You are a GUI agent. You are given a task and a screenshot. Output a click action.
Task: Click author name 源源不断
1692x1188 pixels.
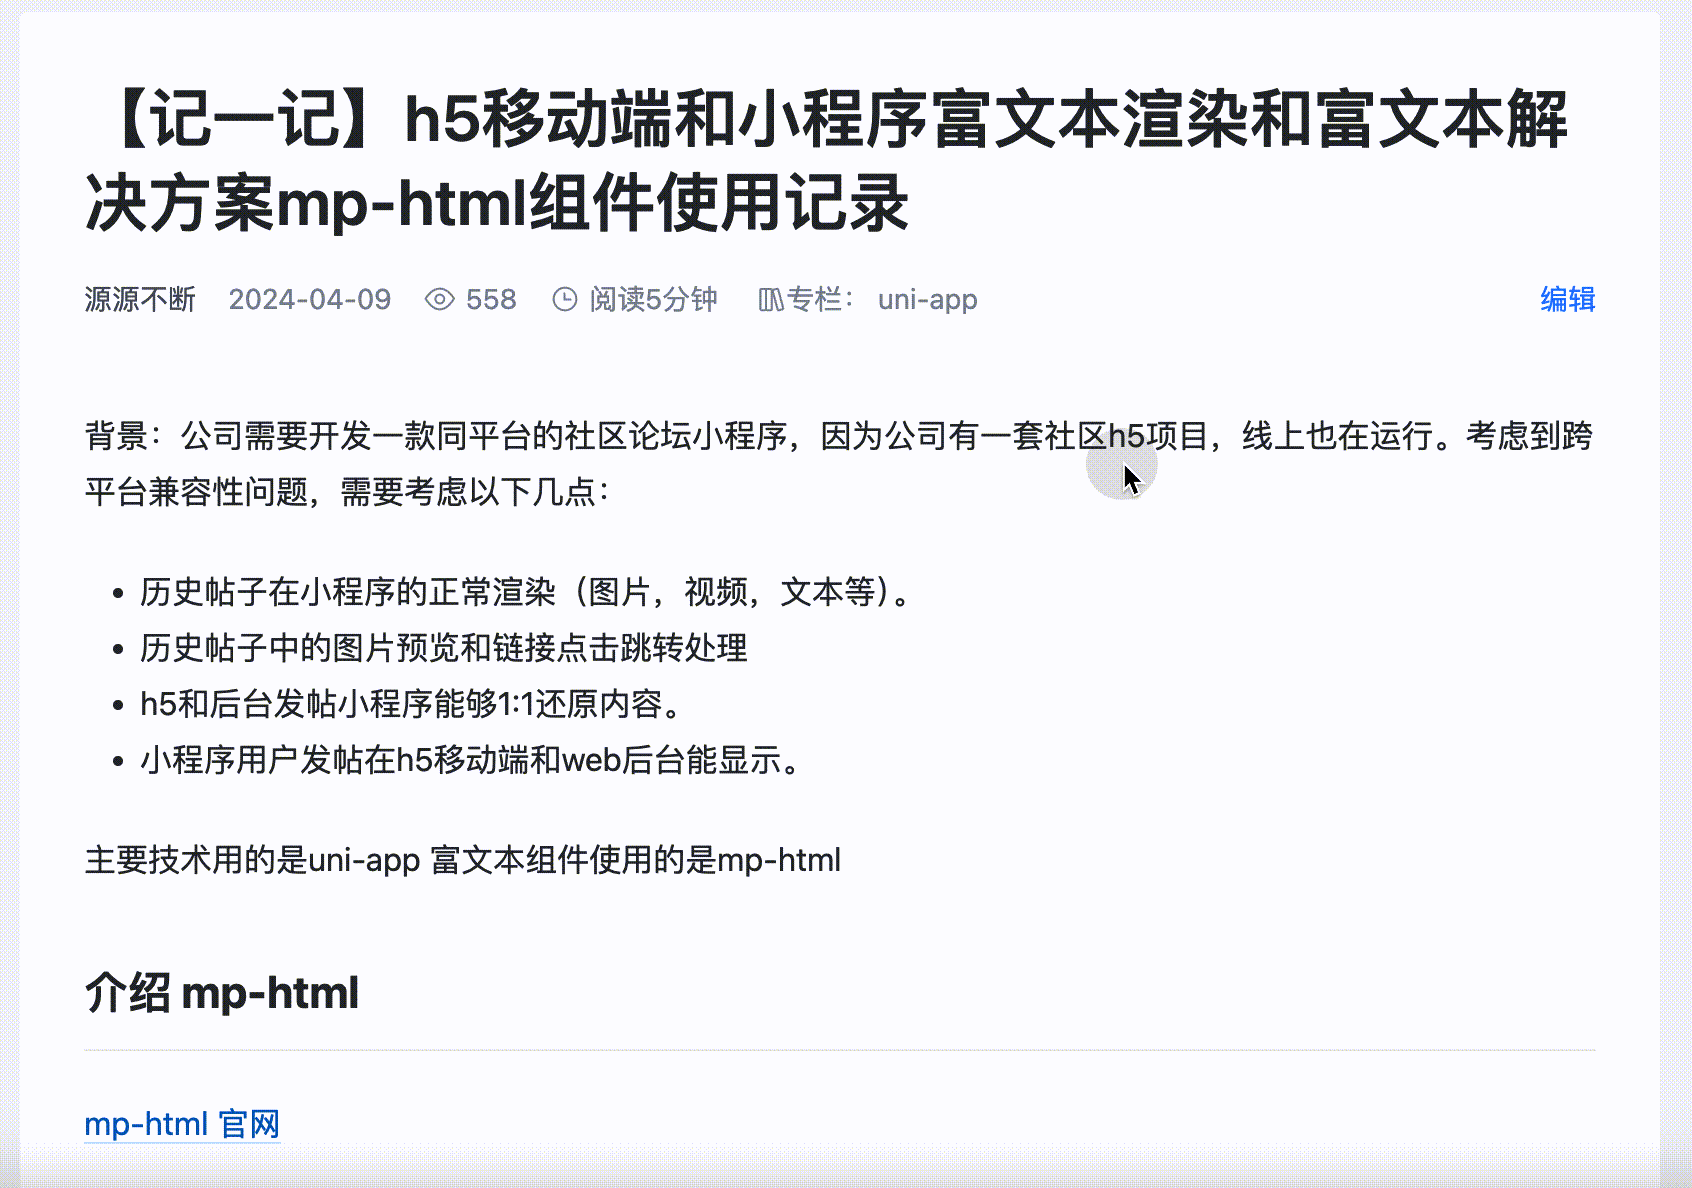[140, 299]
